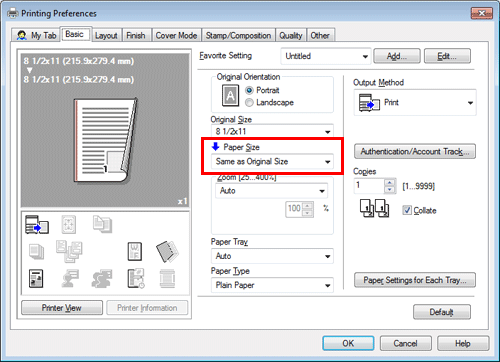Click the printer icon in the title bar
The width and height of the screenshot is (500, 362).
13,13
